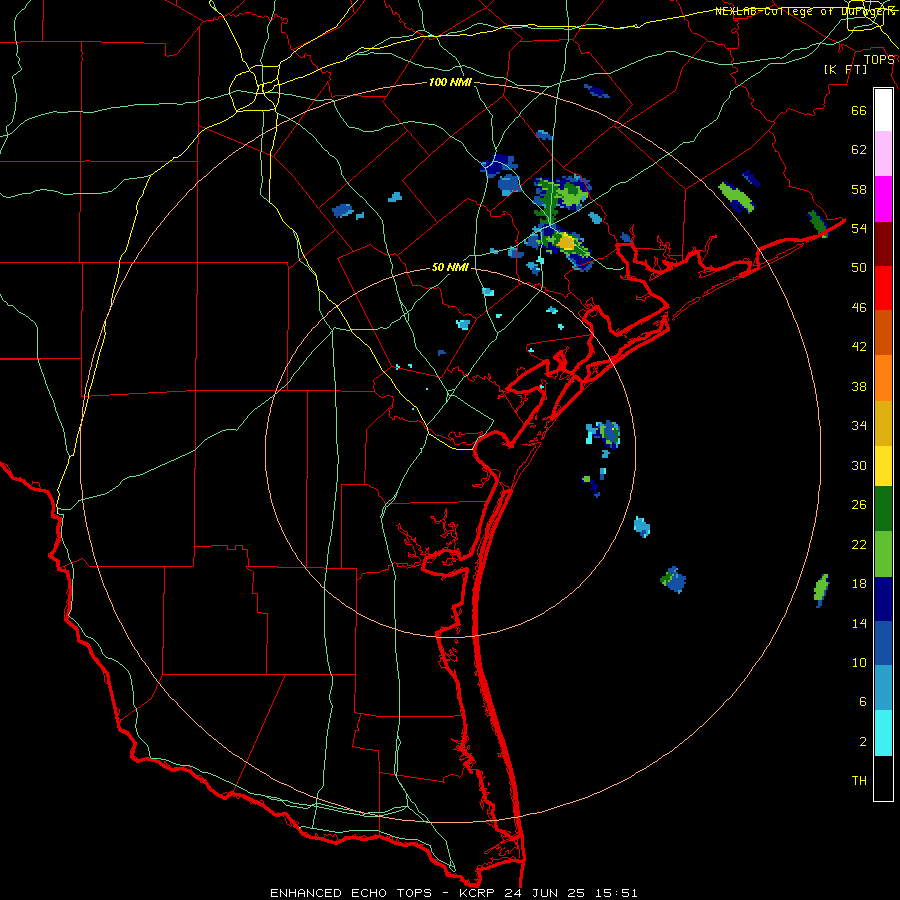The height and width of the screenshot is (900, 900).
Task: Click the legend value "14"
Action: 859,623
